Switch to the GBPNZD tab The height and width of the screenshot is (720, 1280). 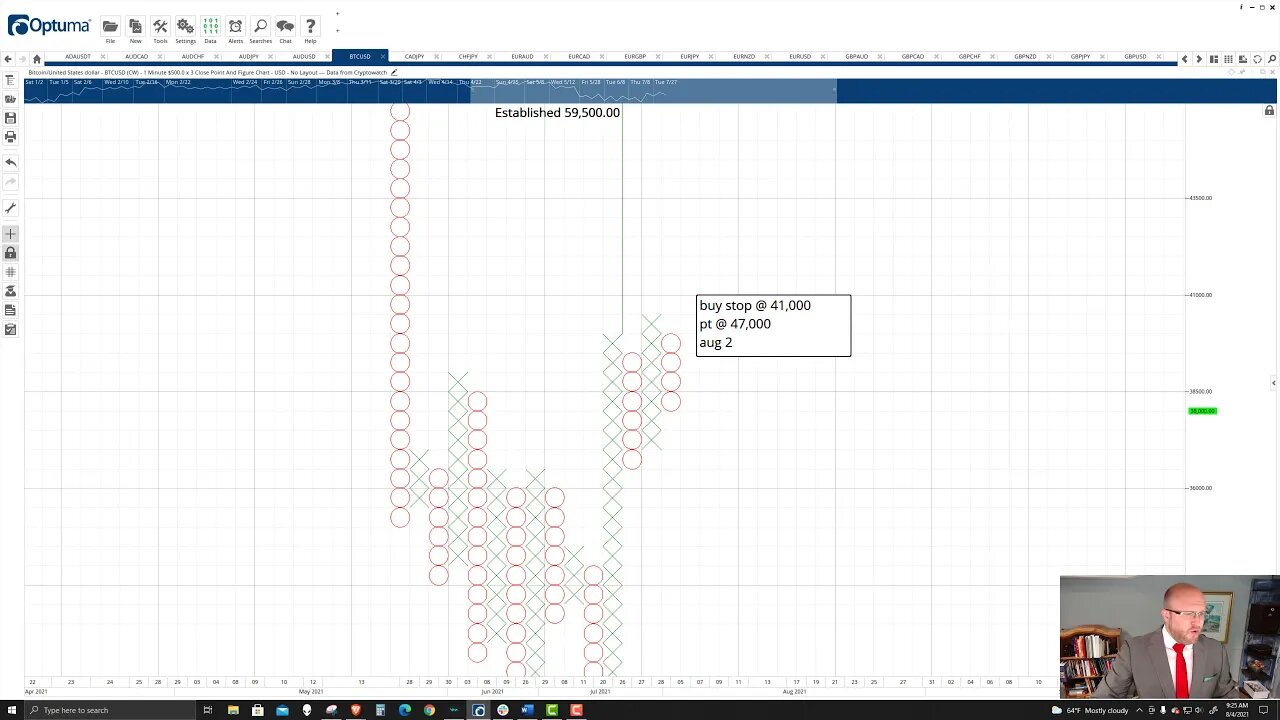(x=1025, y=57)
